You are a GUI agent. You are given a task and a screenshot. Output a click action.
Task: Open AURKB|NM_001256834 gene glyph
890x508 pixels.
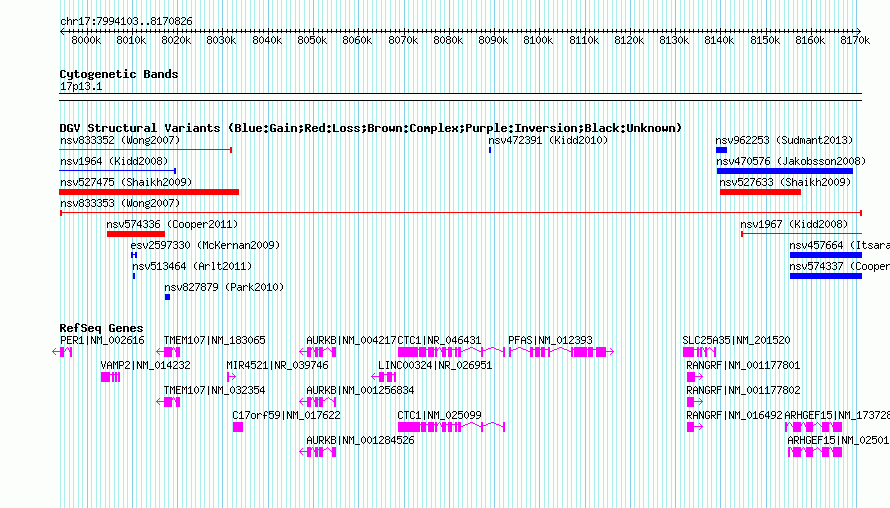coord(318,402)
